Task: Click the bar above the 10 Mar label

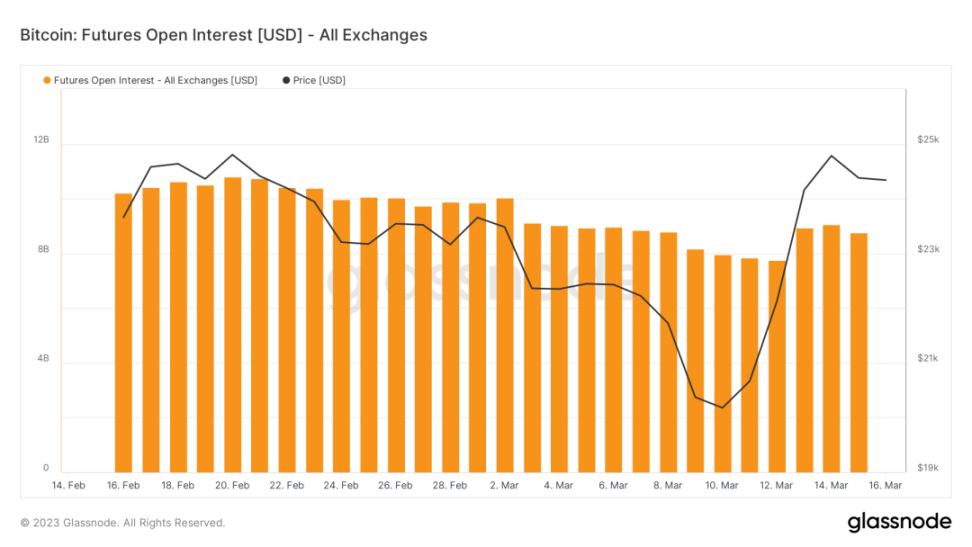Action: tap(723, 363)
